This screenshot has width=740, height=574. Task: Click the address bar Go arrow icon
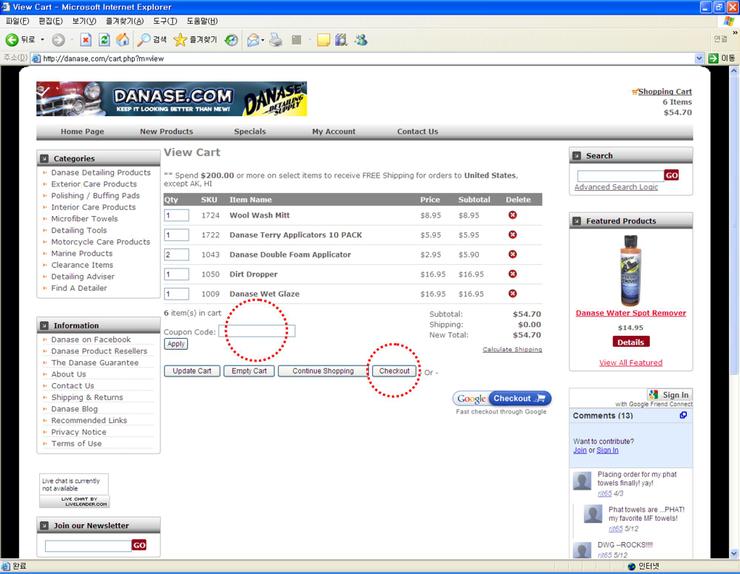713,59
